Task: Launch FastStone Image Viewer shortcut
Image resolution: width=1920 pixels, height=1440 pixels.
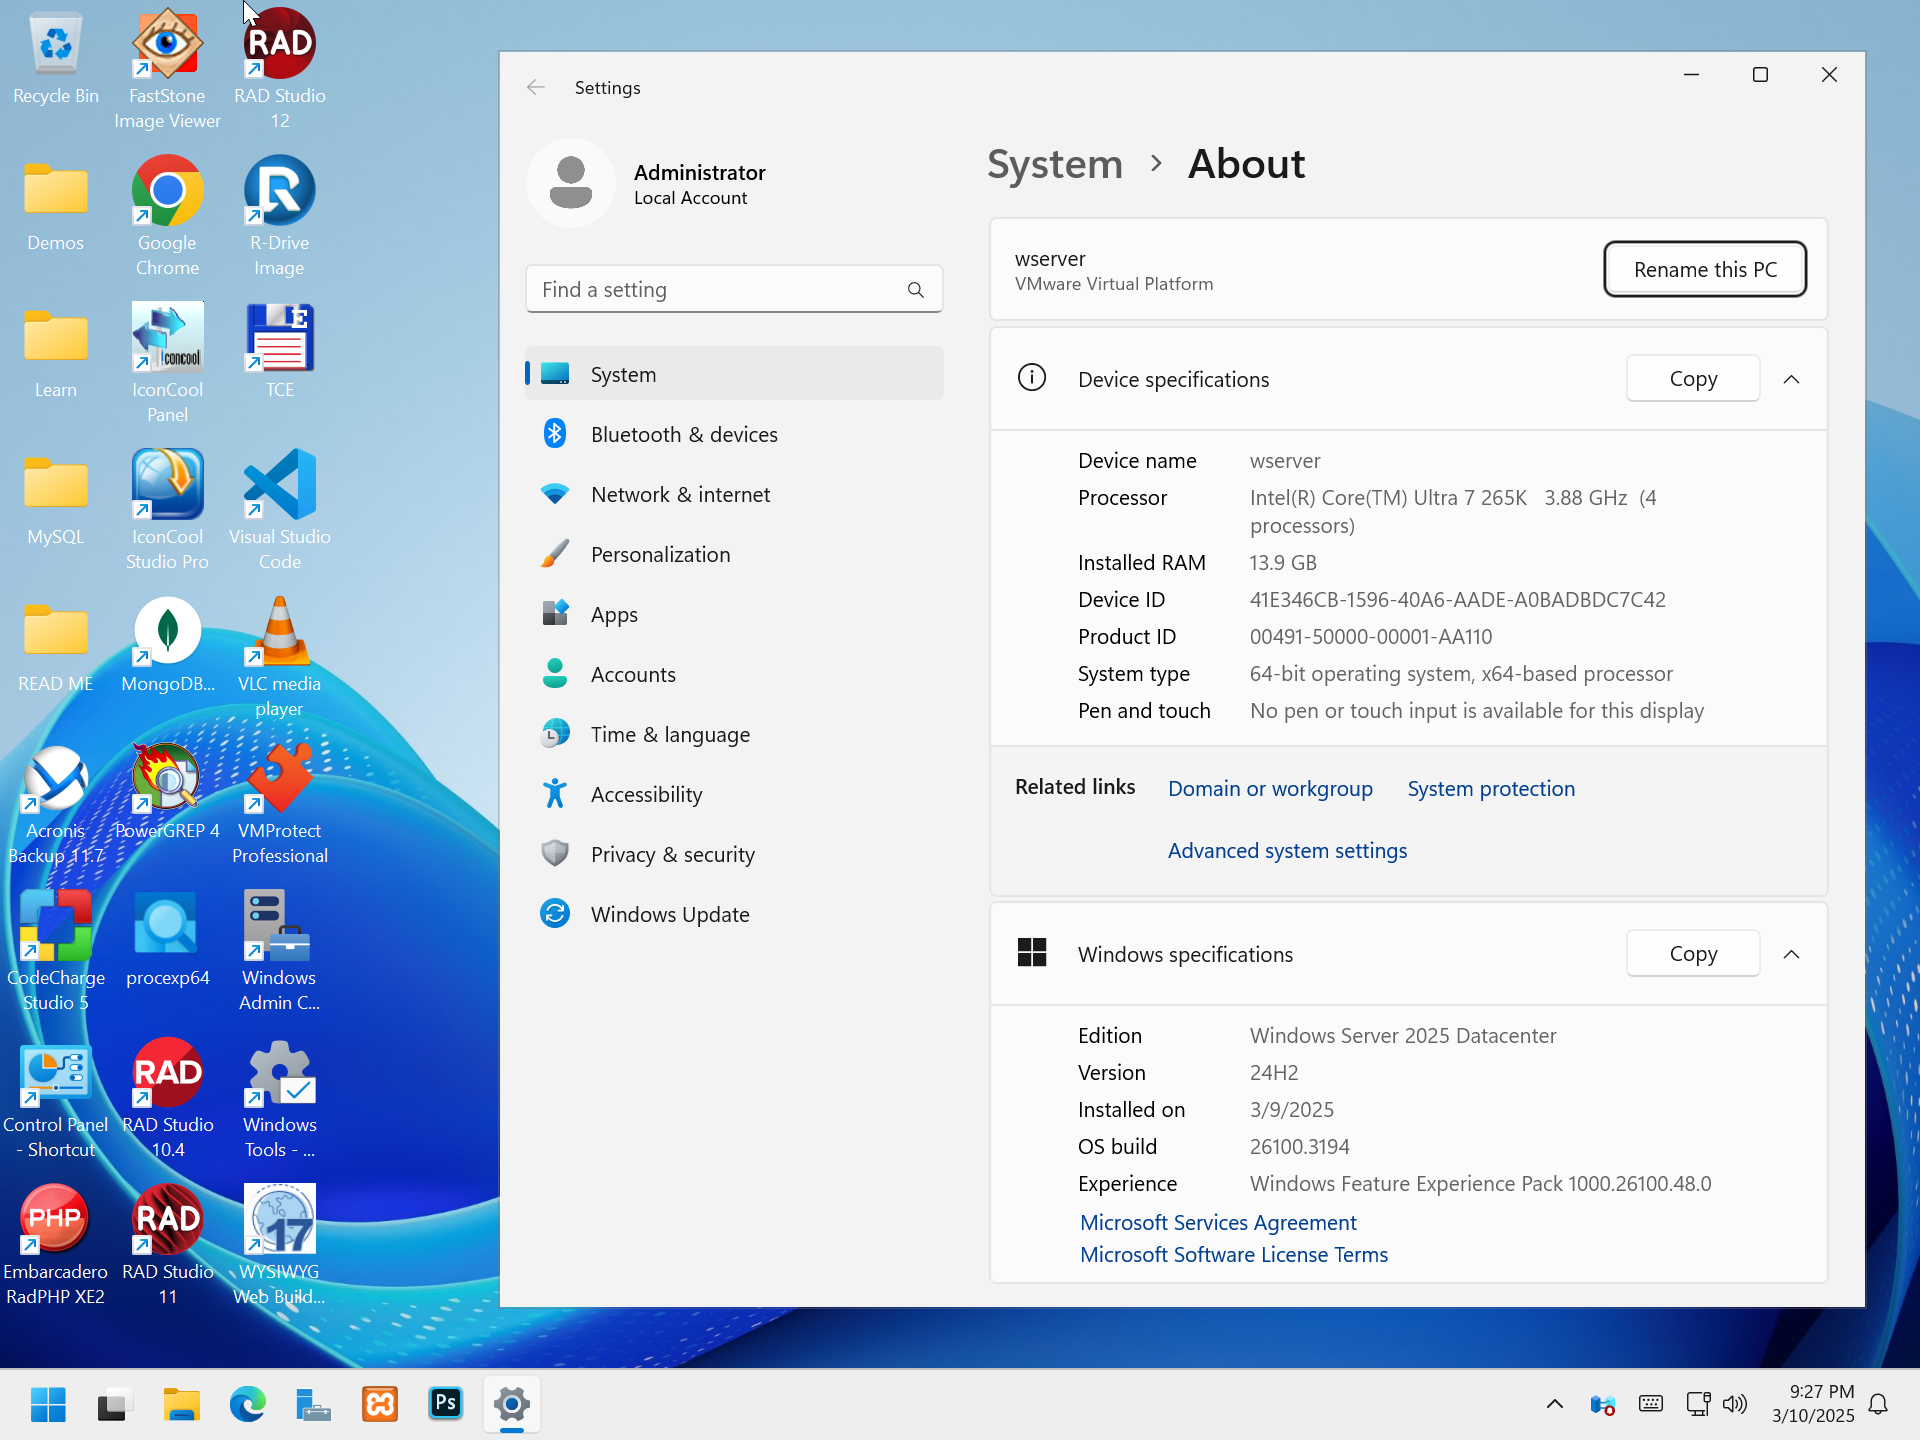Action: tap(167, 70)
